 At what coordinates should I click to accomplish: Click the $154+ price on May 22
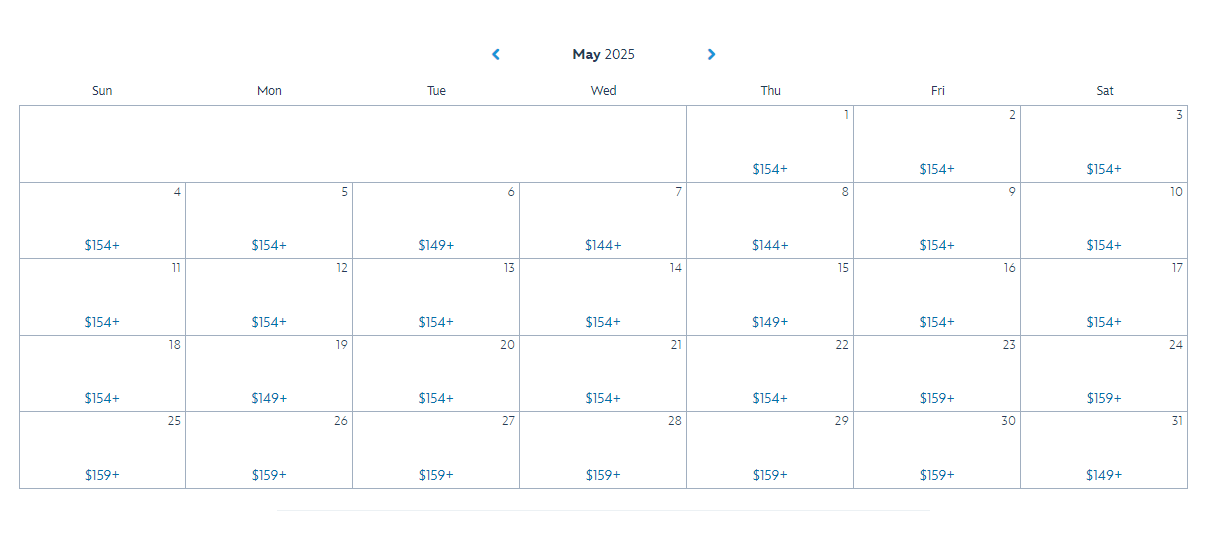tap(770, 398)
